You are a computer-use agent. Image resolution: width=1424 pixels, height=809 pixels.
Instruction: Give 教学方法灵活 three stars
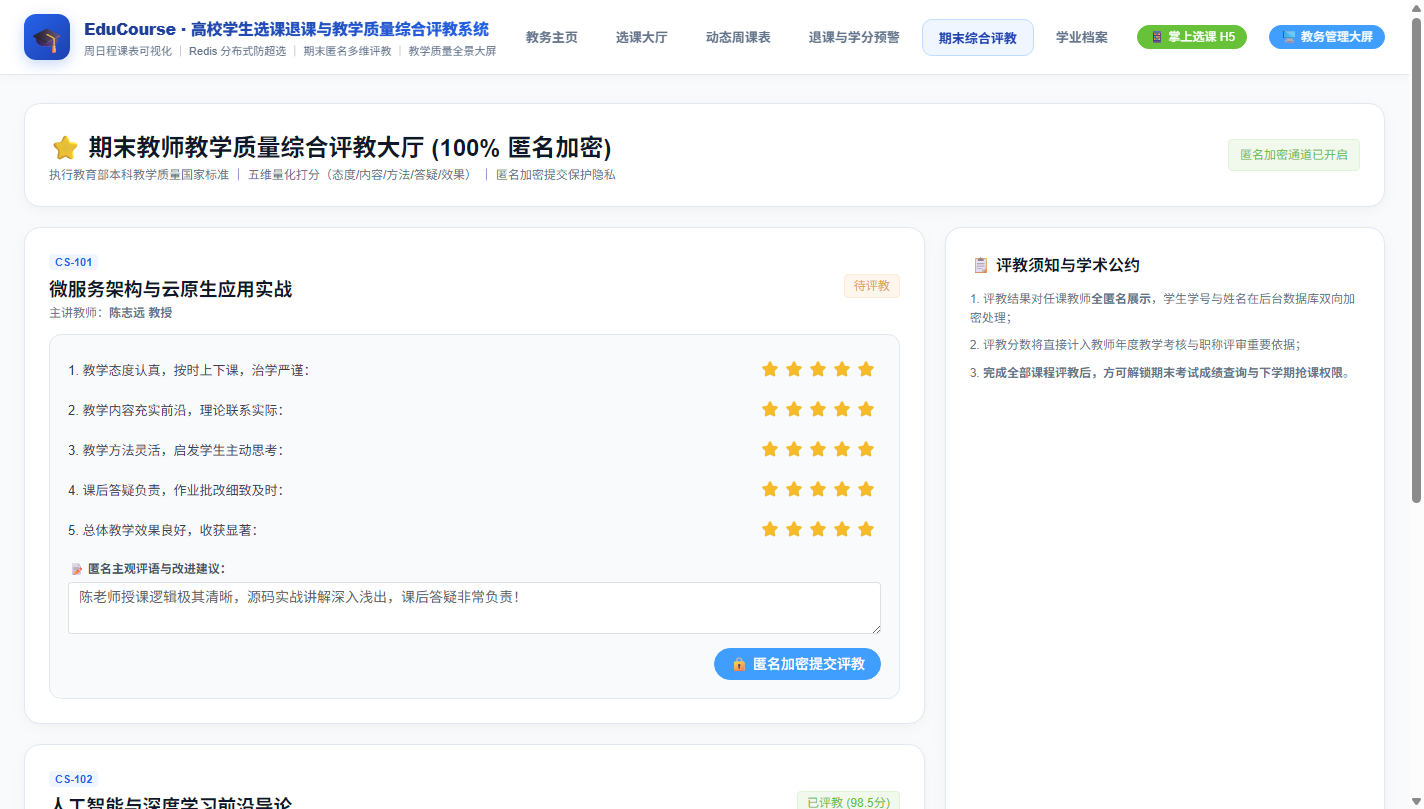[x=818, y=449]
